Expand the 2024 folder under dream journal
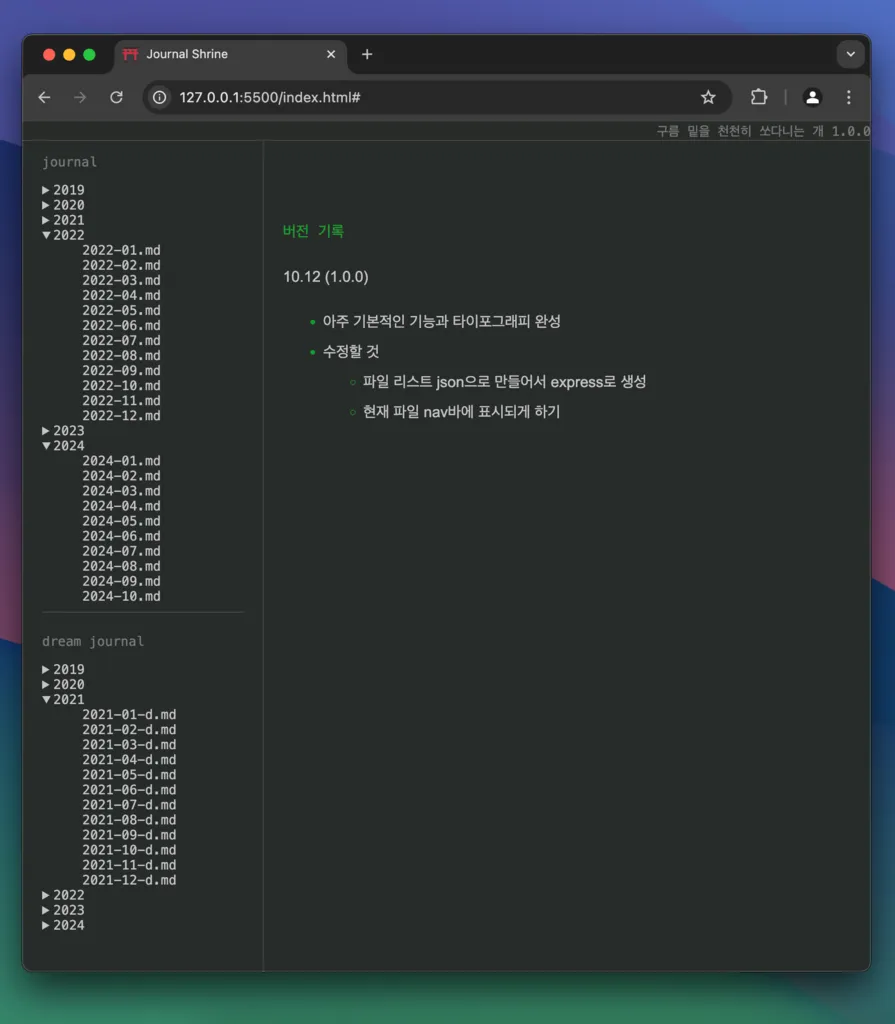The width and height of the screenshot is (895, 1024). tap(63, 926)
